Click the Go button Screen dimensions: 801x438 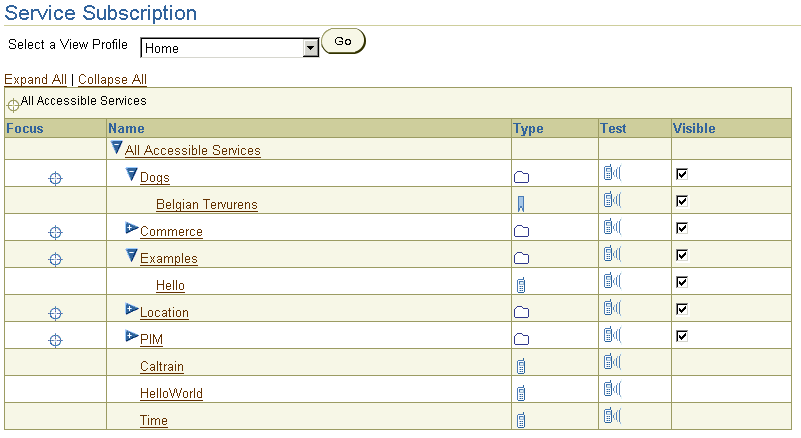pyautogui.click(x=343, y=41)
